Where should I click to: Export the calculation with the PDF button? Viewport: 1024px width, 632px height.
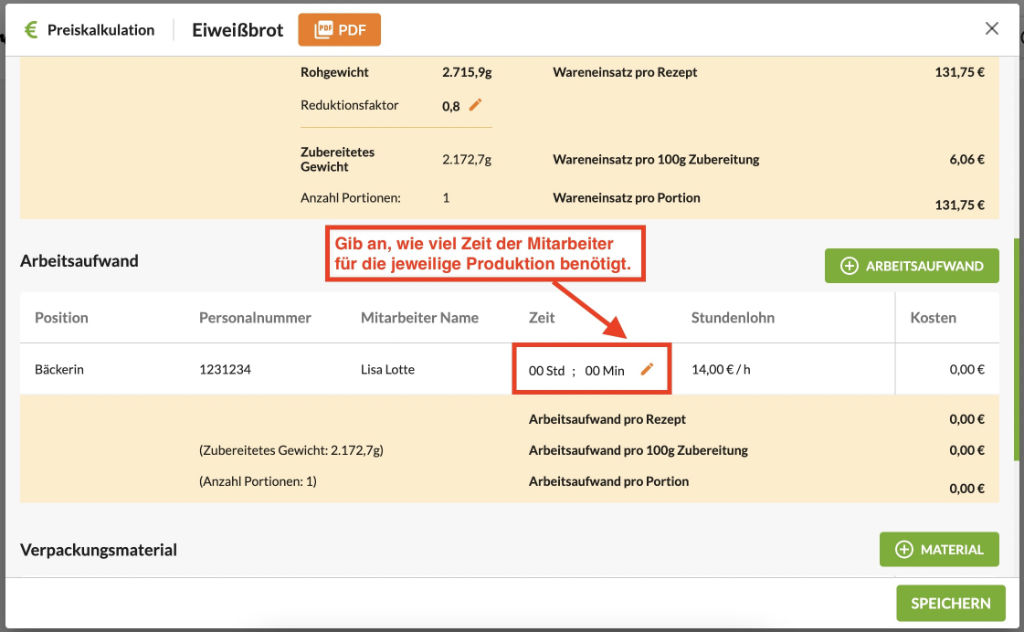coord(339,30)
